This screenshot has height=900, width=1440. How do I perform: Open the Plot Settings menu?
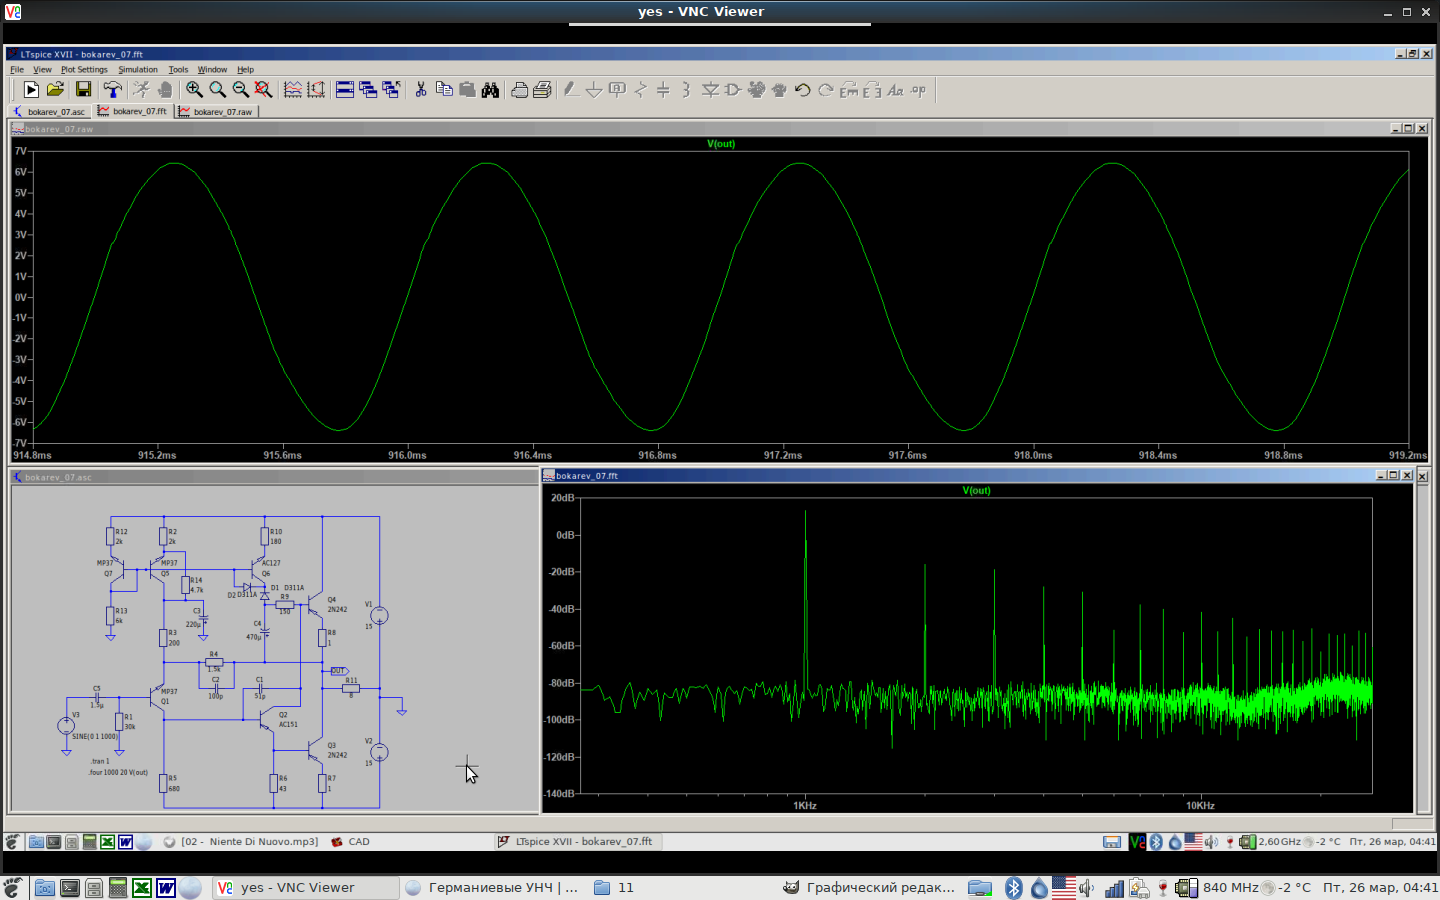click(84, 70)
